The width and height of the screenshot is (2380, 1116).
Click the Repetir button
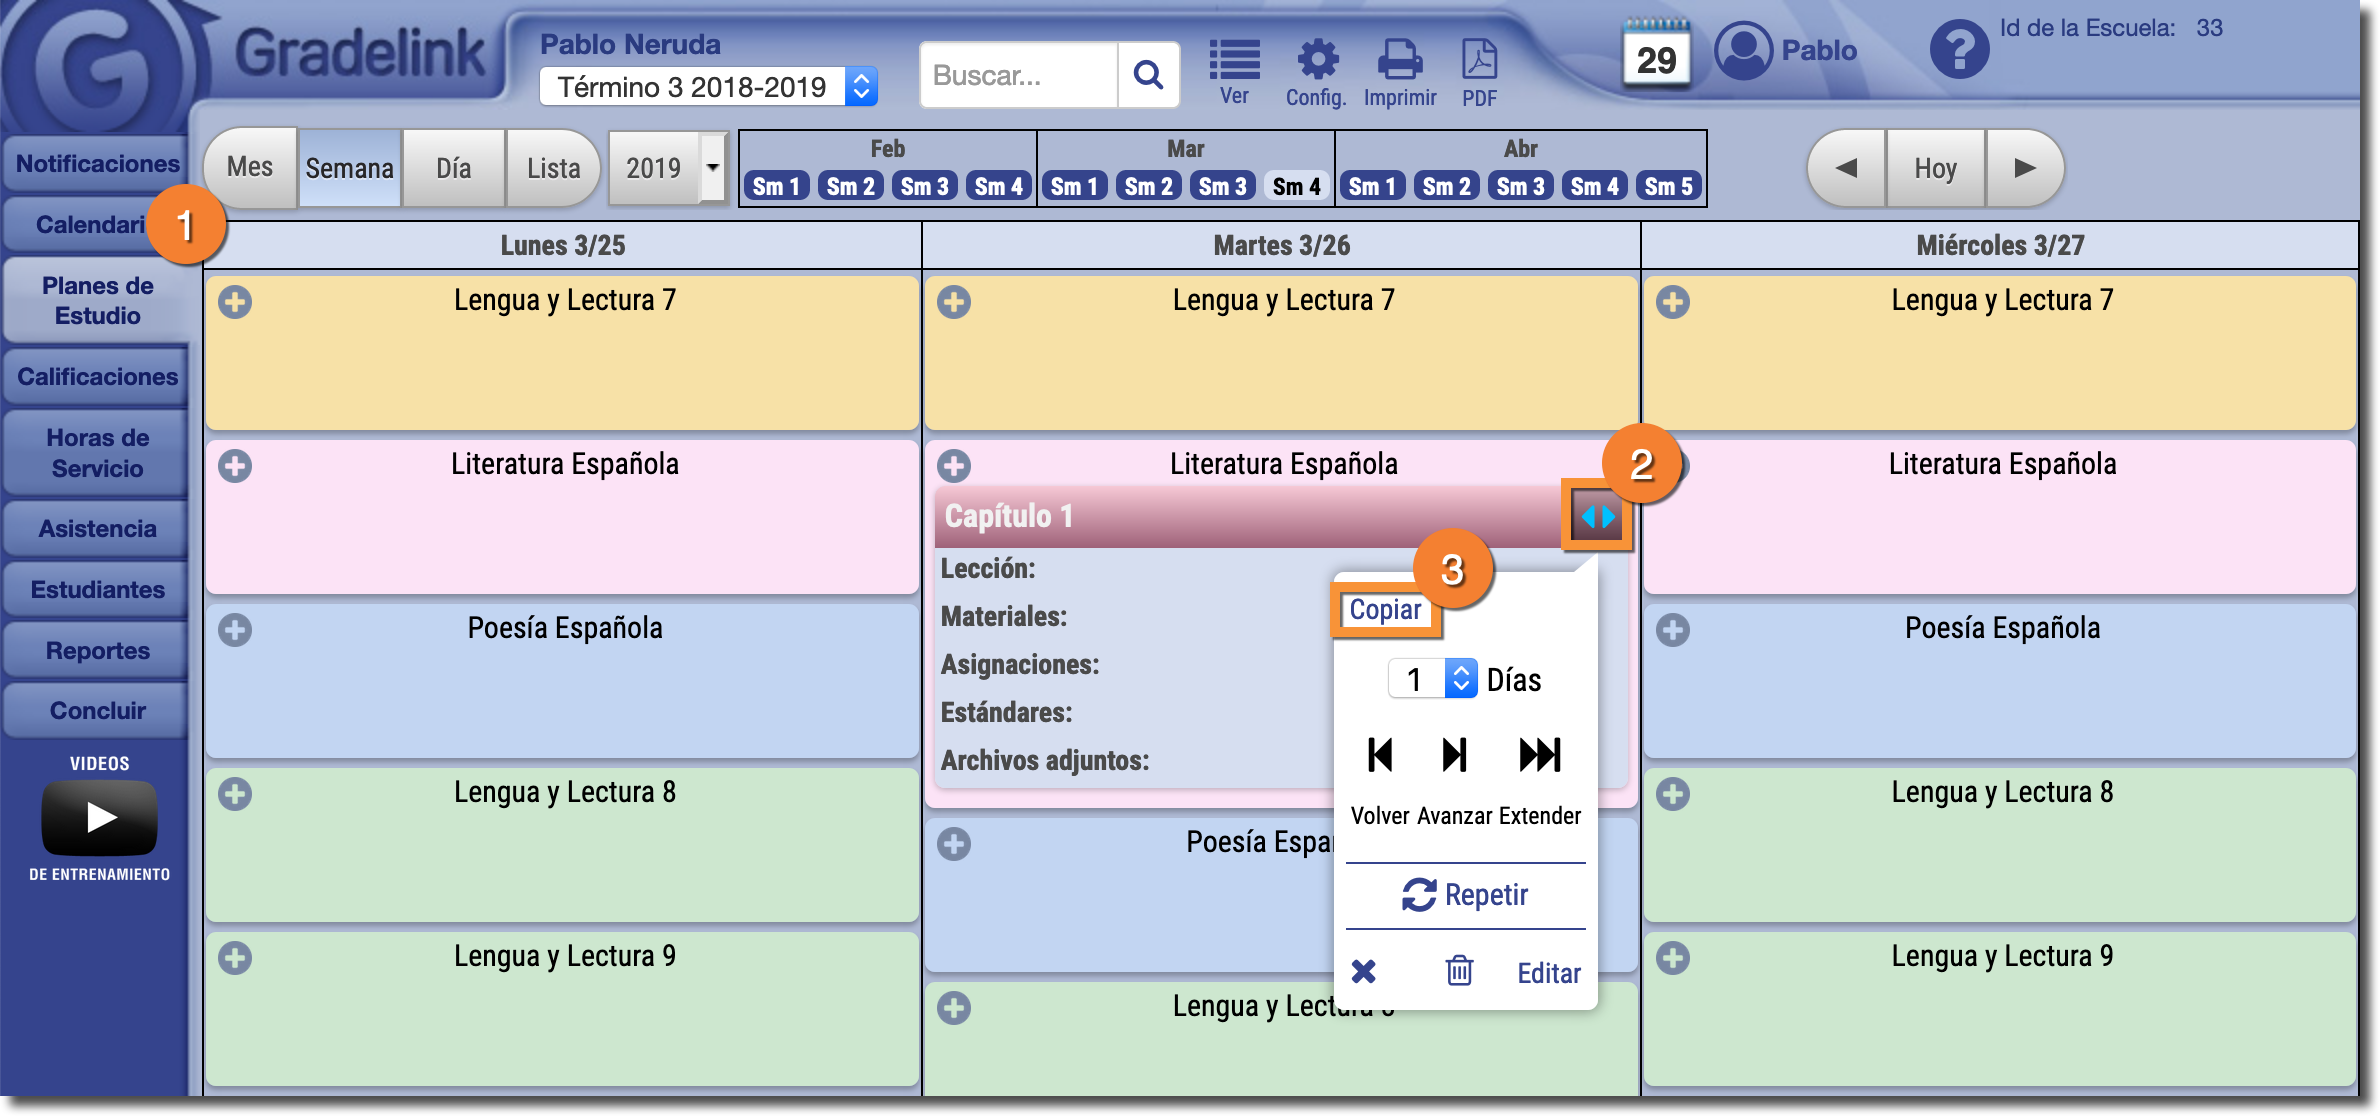point(1466,895)
